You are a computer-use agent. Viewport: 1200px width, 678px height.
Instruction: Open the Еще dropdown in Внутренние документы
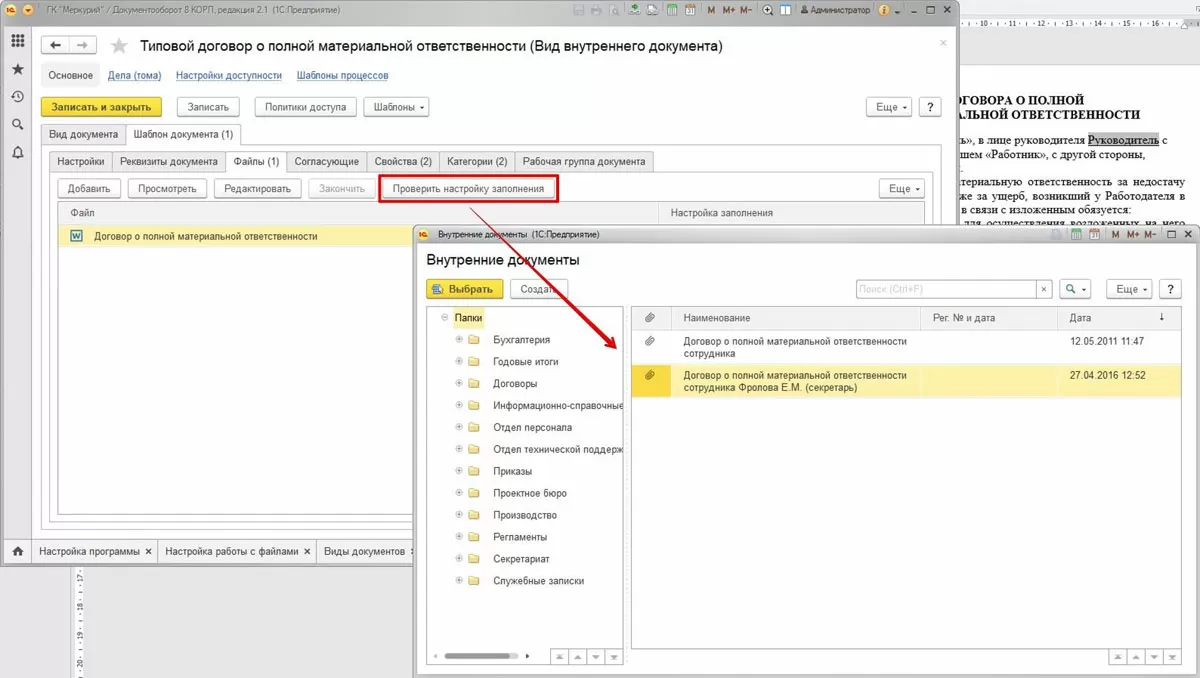coord(1131,289)
